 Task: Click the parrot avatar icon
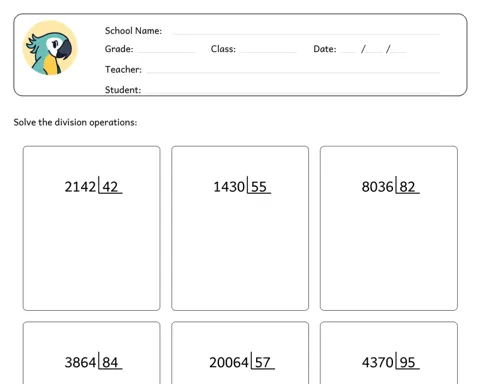[x=50, y=48]
